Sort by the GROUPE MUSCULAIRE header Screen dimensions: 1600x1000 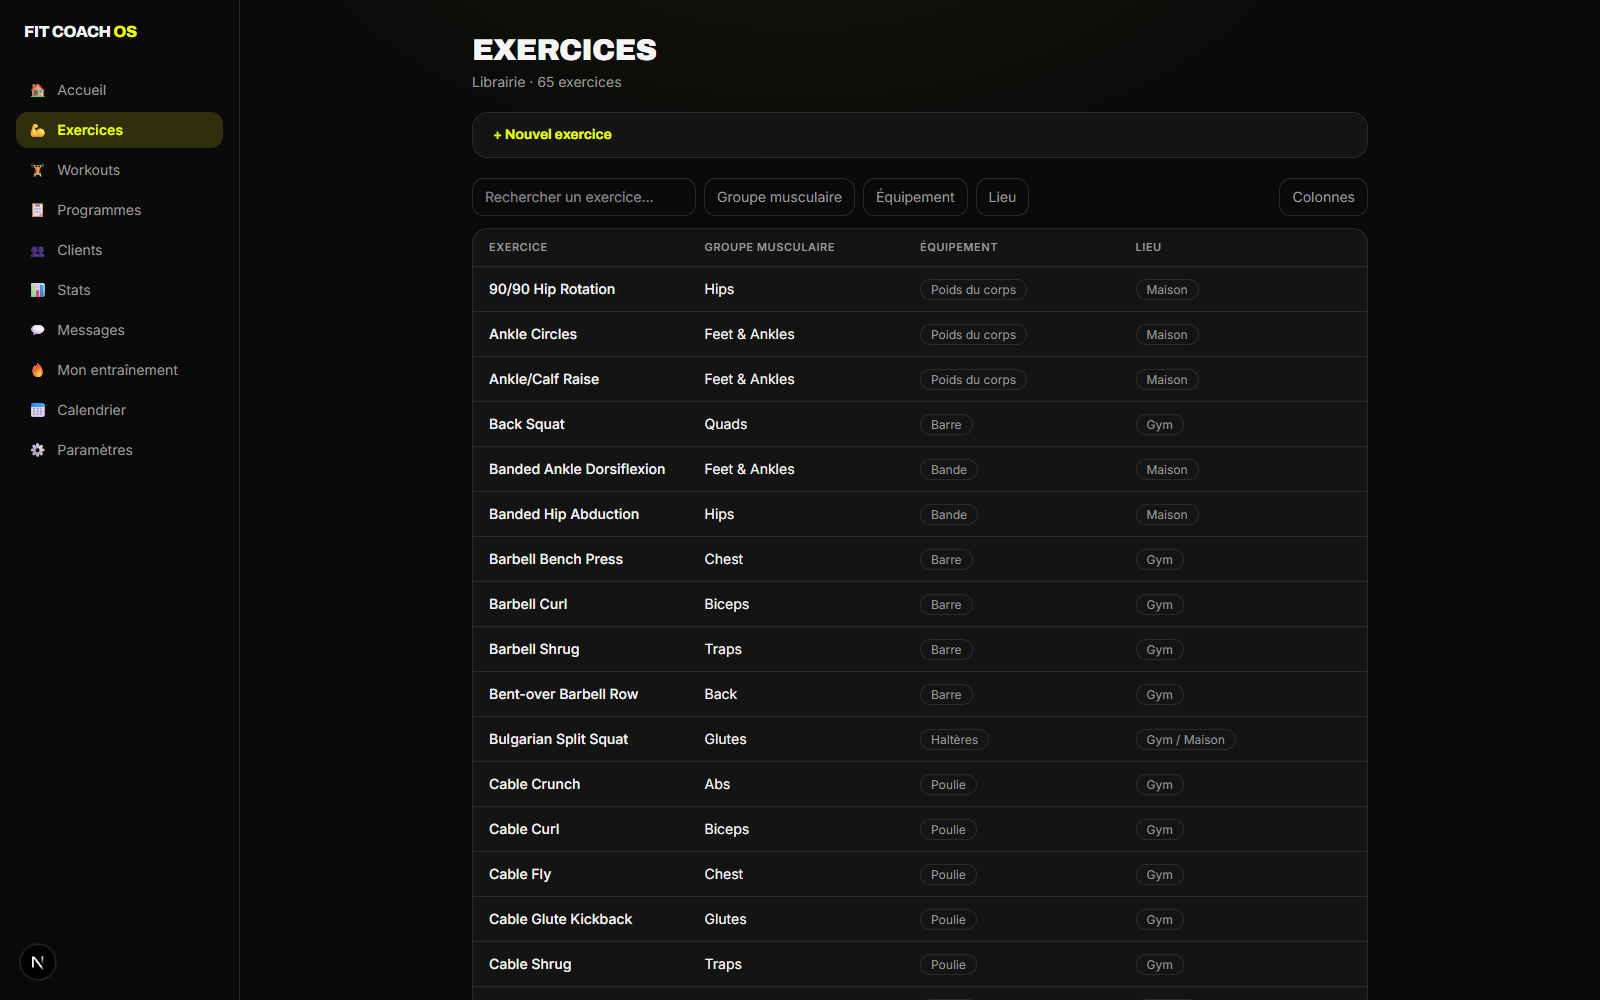pyautogui.click(x=769, y=247)
